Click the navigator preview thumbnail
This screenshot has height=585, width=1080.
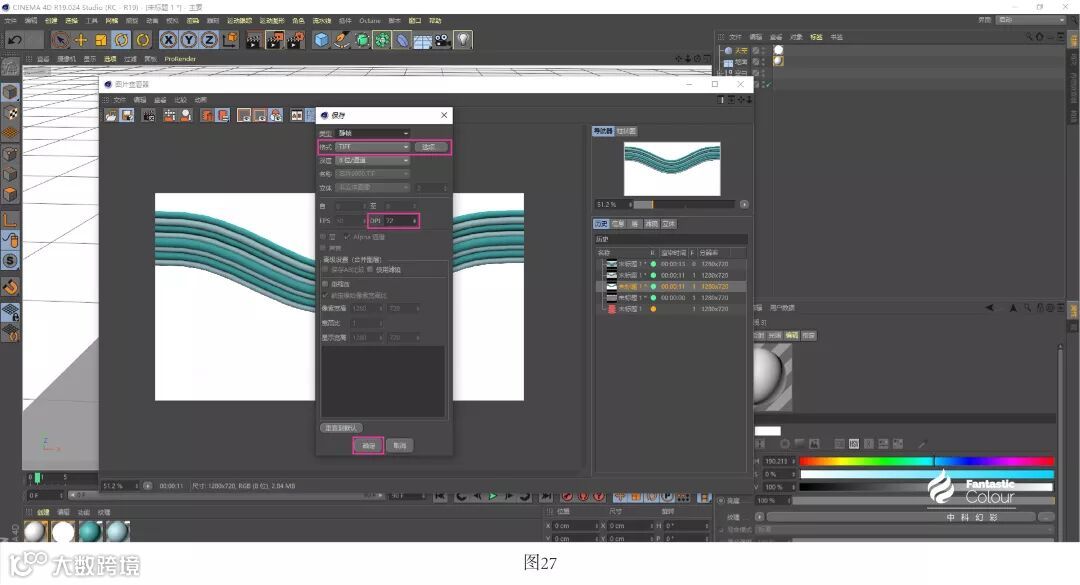coord(672,169)
